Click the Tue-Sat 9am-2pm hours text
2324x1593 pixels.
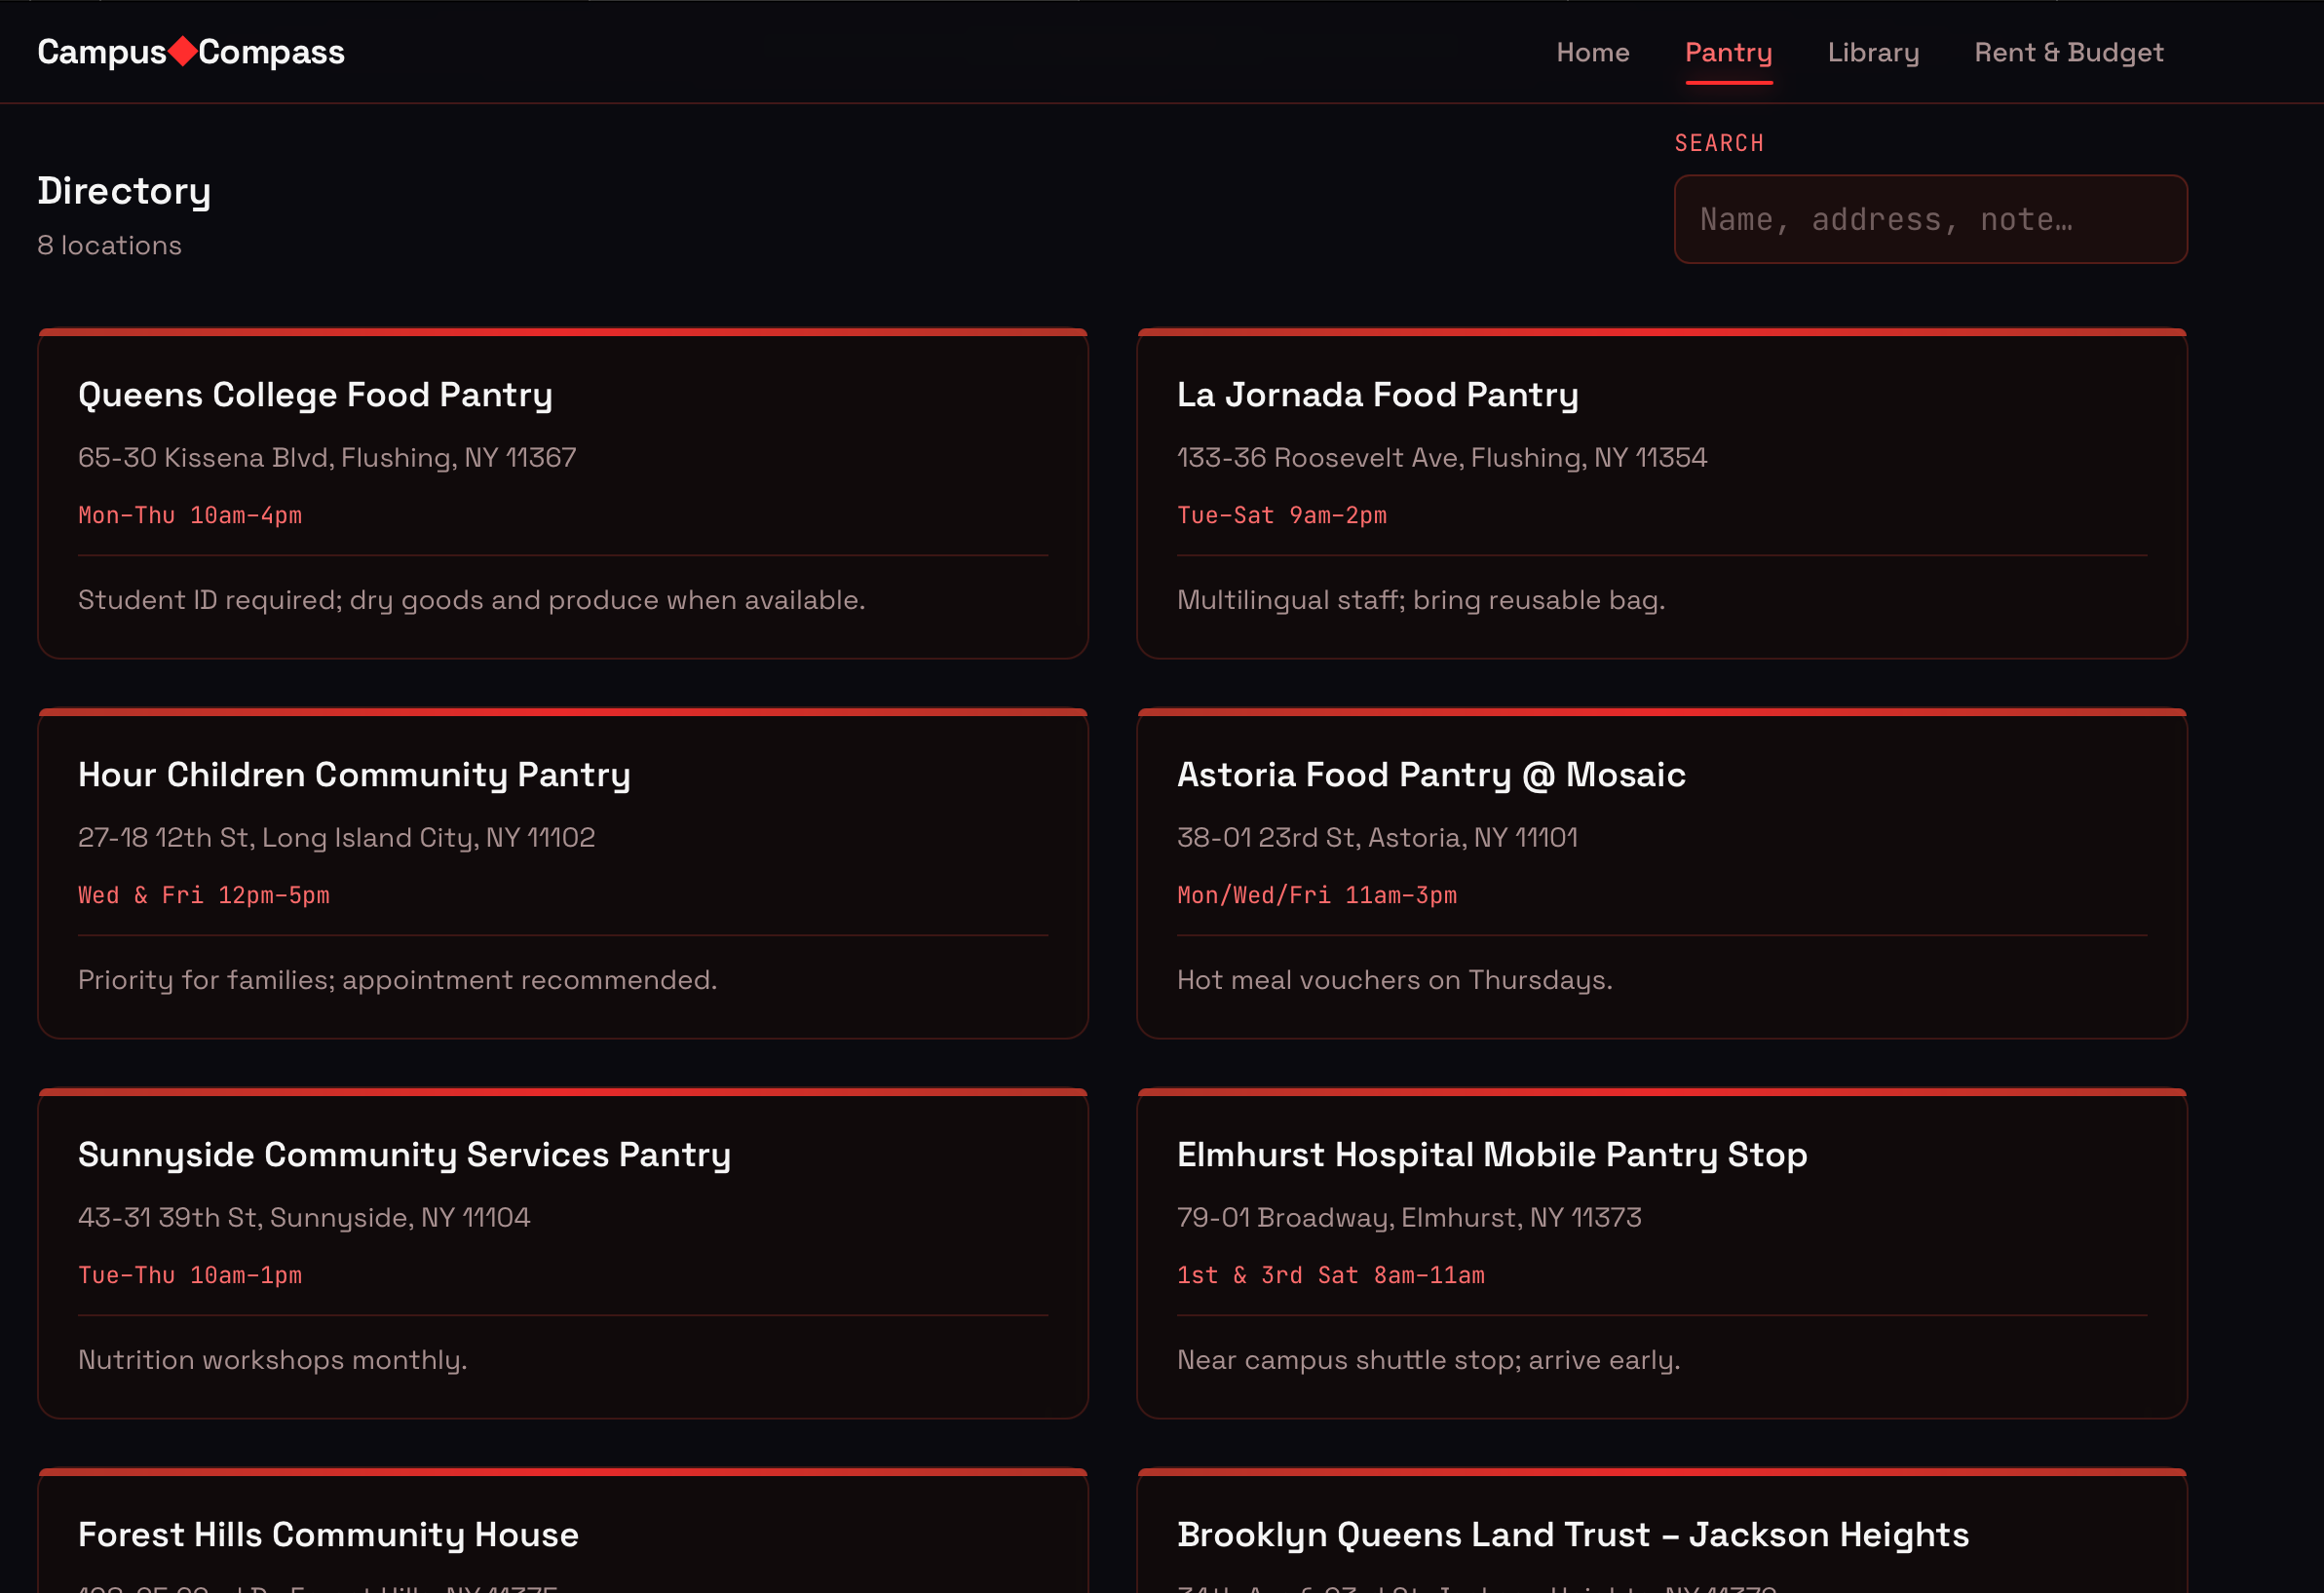pos(1281,516)
